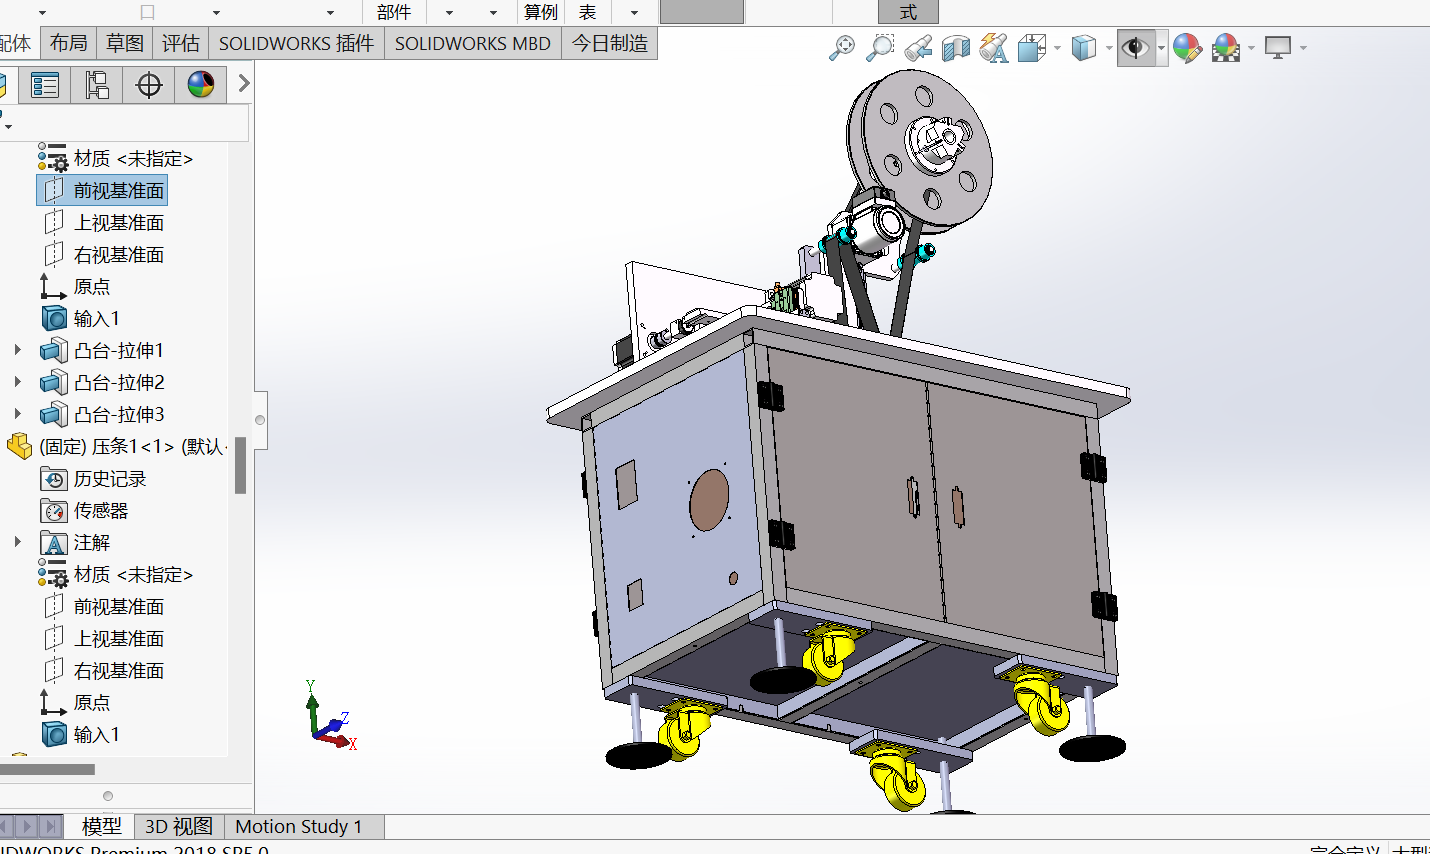Switch to SOLIDWORKS 插件 tab
The image size is (1430, 854).
297,43
